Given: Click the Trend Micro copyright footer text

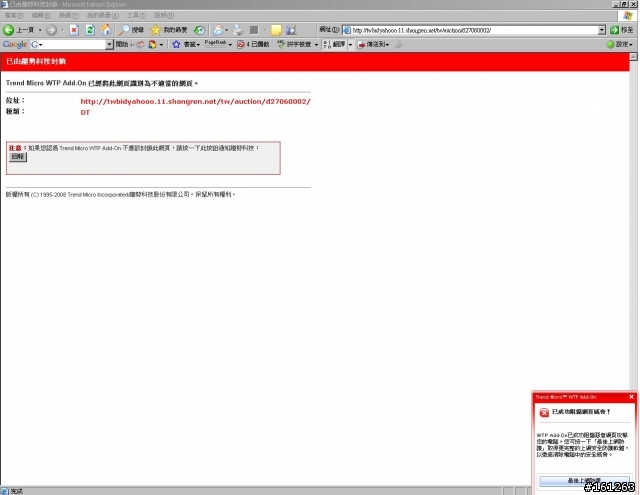Looking at the screenshot, I should click(x=120, y=195).
